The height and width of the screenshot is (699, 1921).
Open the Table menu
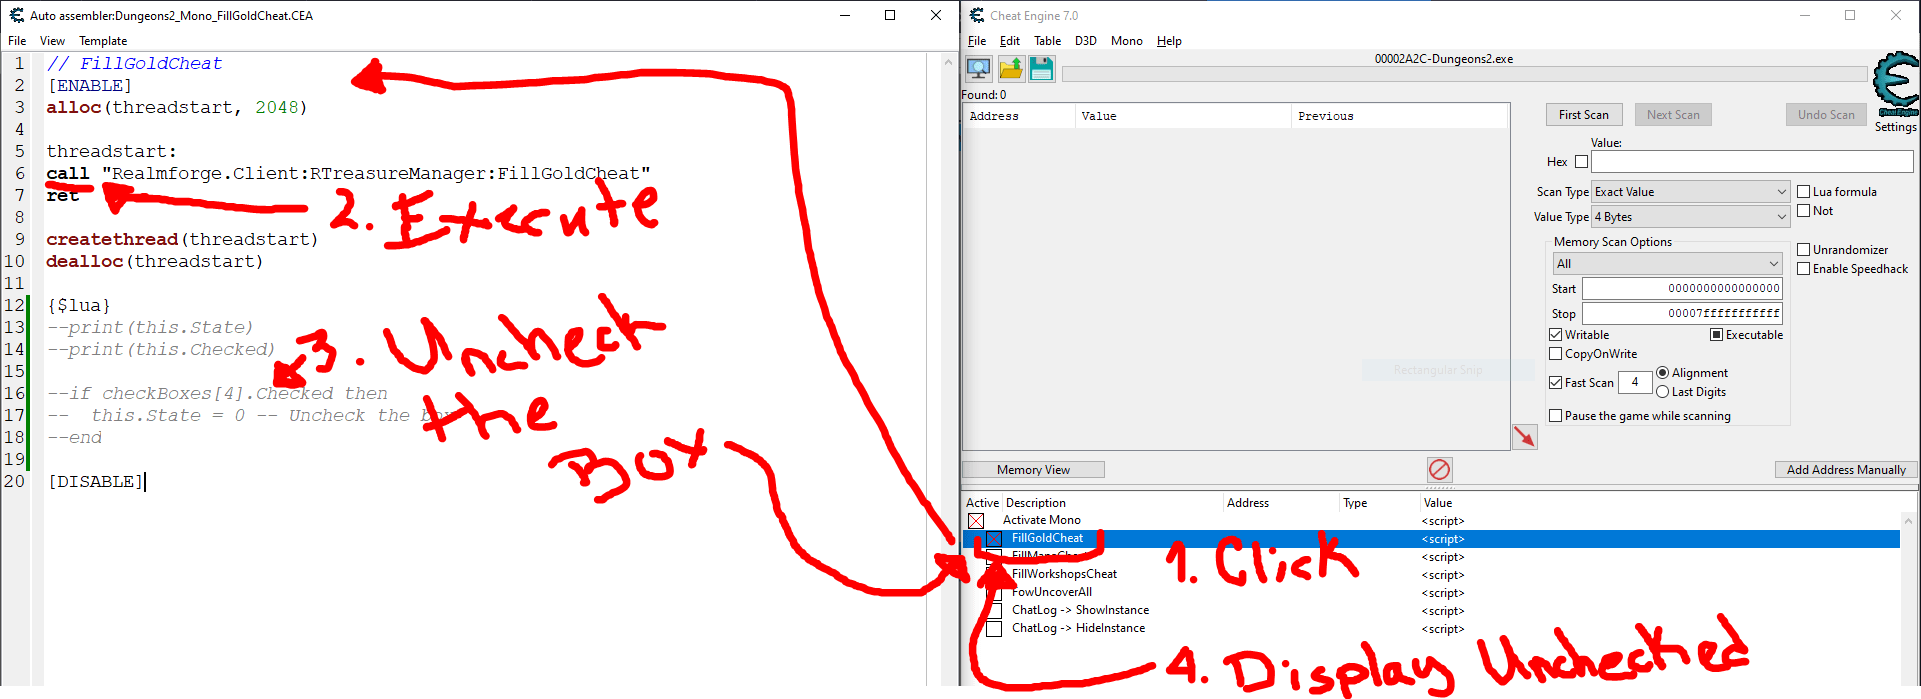tap(1047, 41)
